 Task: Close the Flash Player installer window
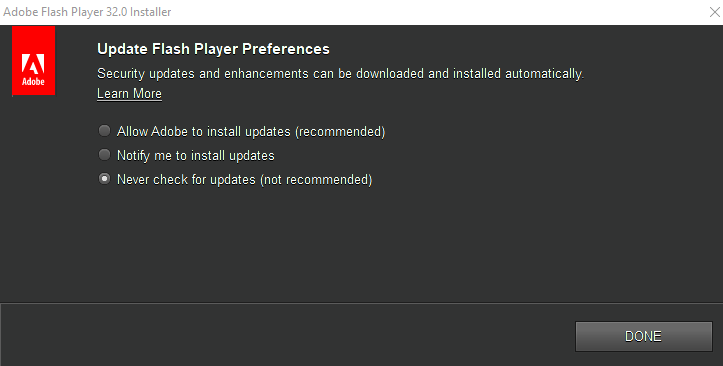point(714,12)
